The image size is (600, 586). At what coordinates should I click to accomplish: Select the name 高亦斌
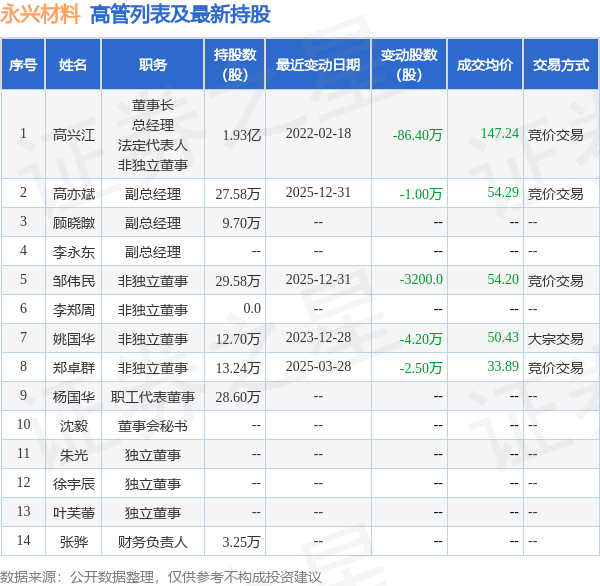pyautogui.click(x=73, y=194)
